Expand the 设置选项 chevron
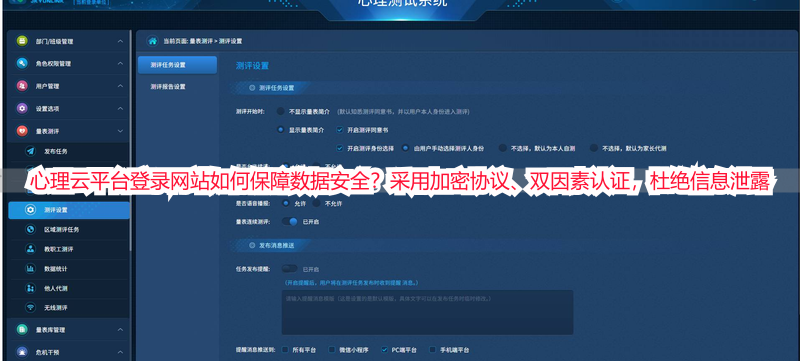This screenshot has height=361, width=800. (x=120, y=109)
